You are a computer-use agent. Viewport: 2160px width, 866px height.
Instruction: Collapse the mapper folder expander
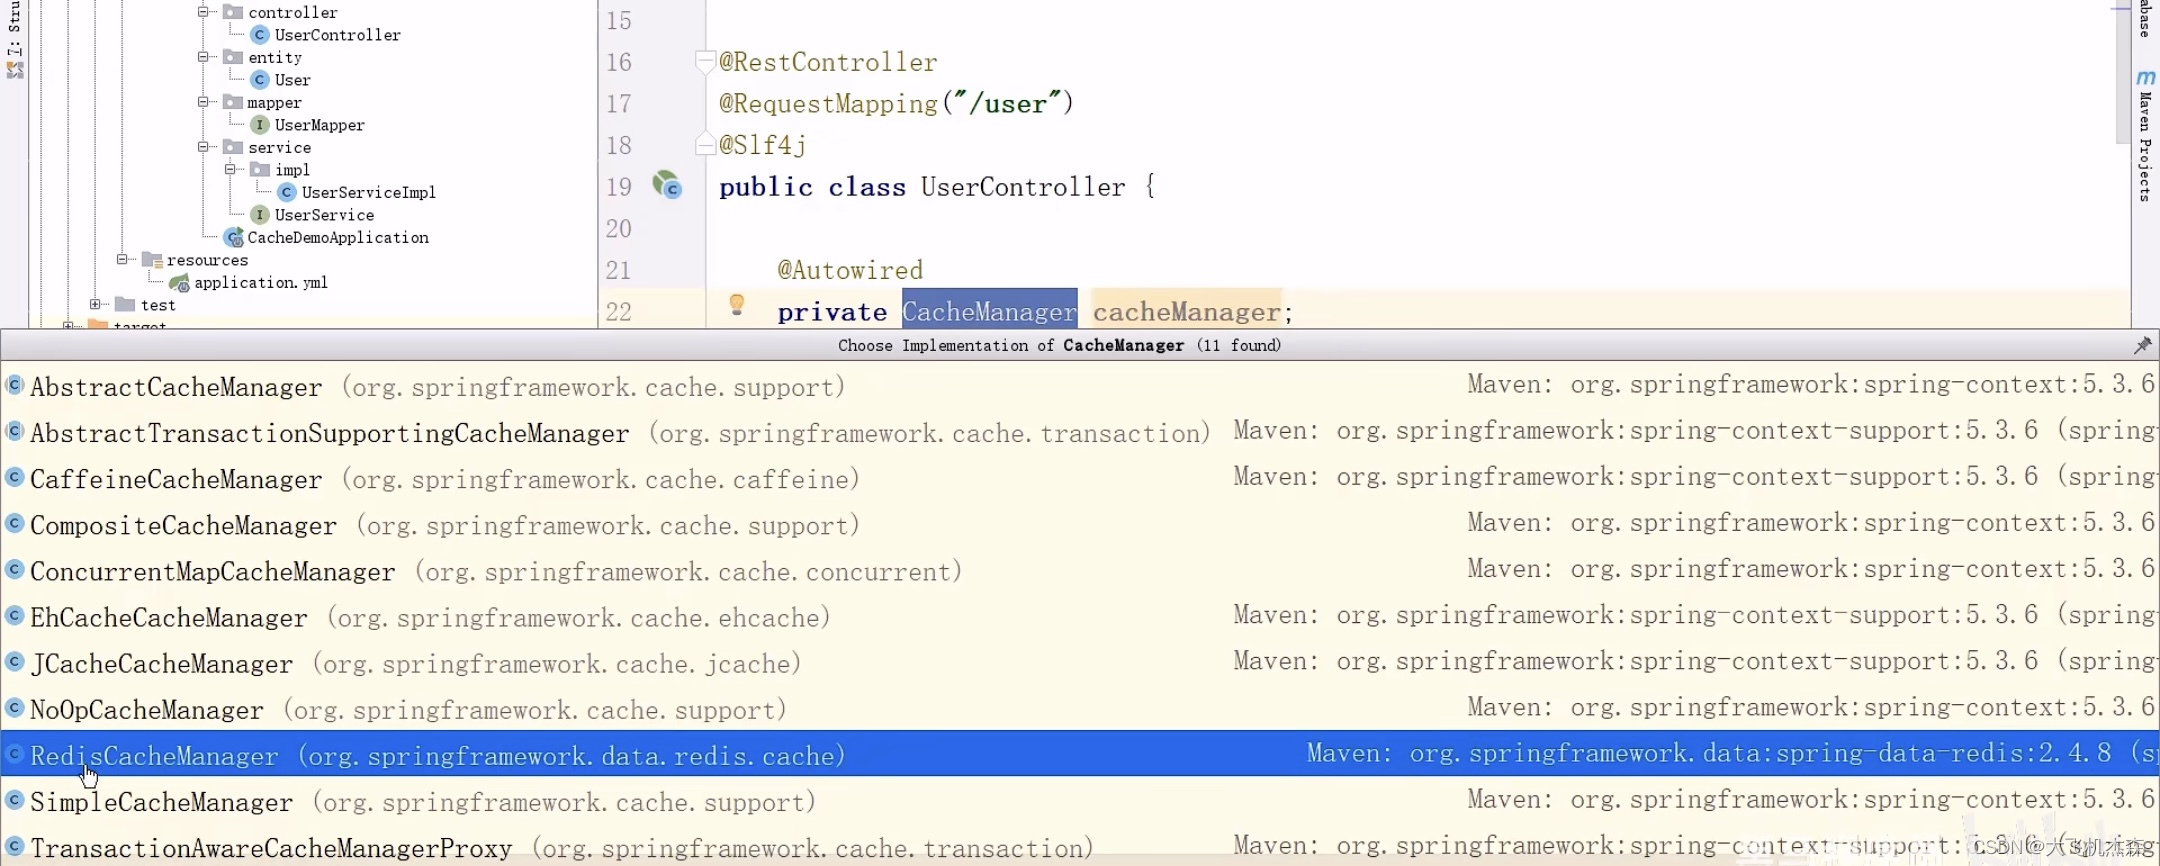(203, 102)
